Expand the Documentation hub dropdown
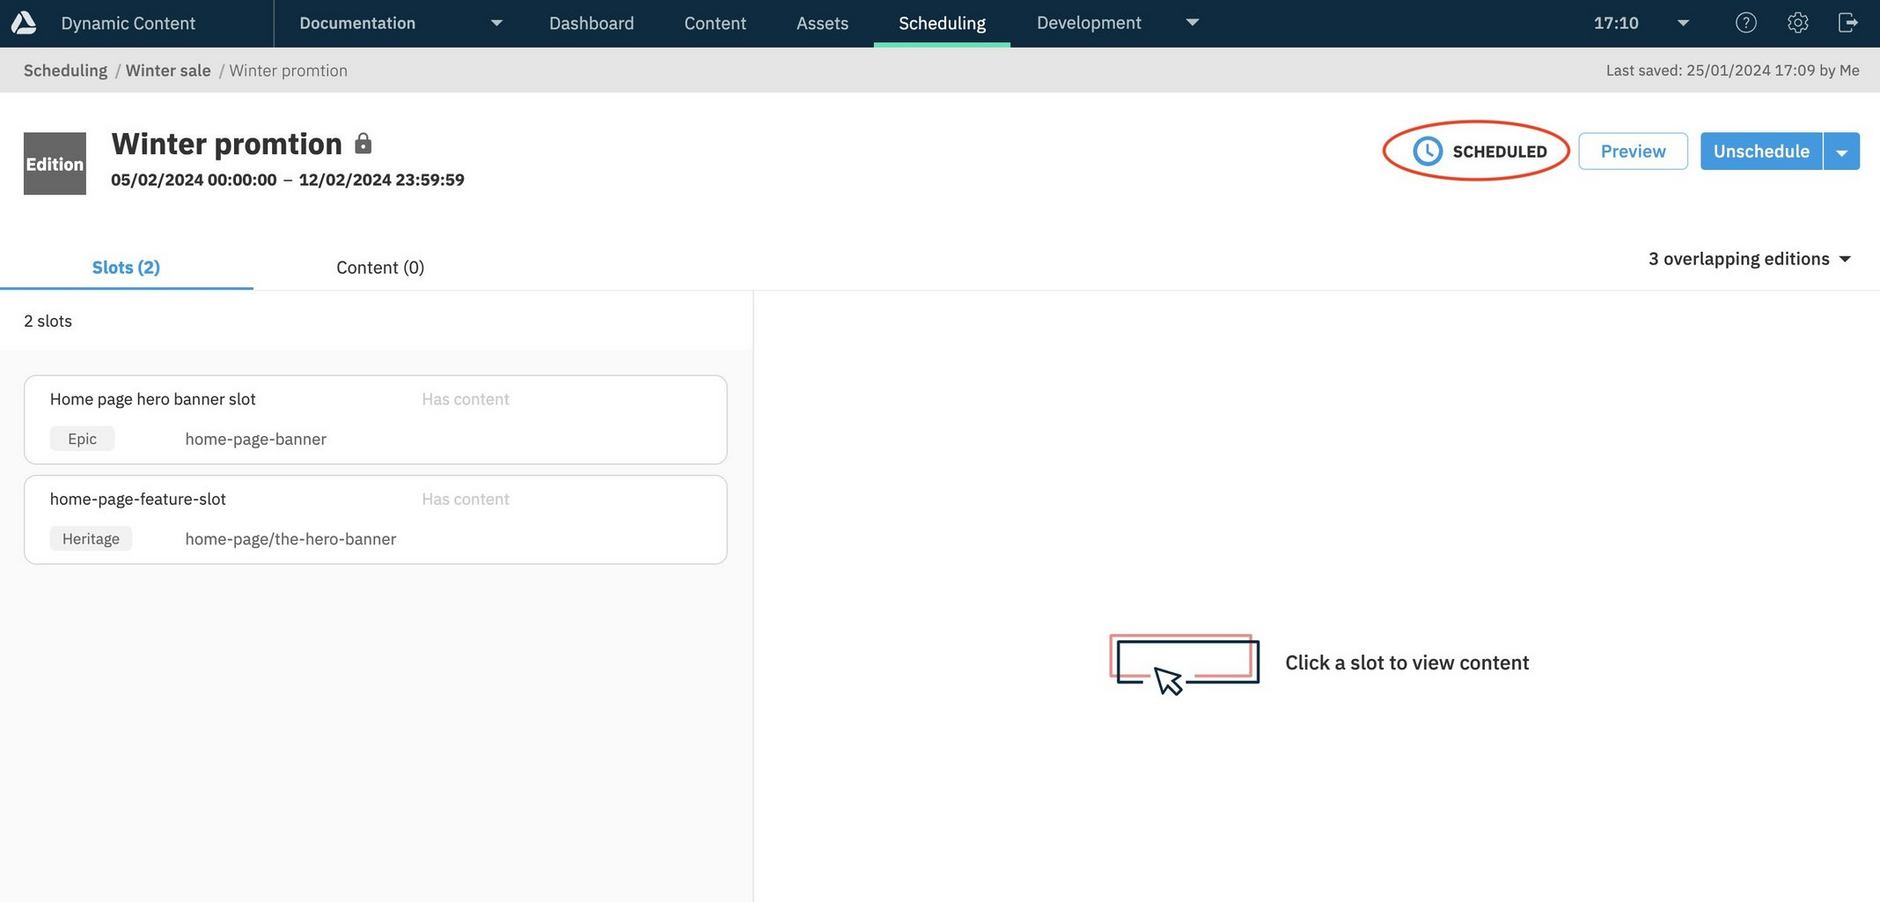The height and width of the screenshot is (902, 1880). [496, 23]
